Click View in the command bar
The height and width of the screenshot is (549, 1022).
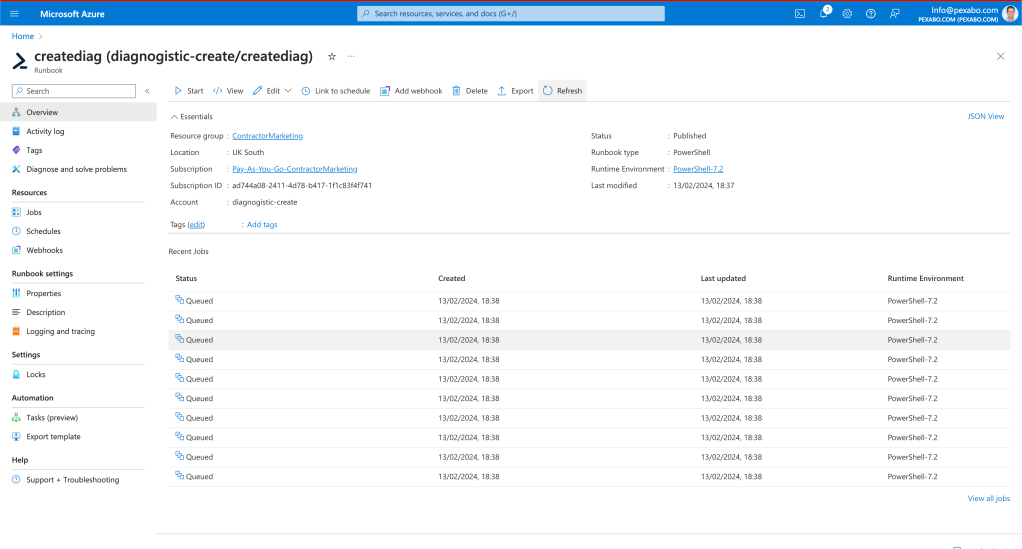228,91
